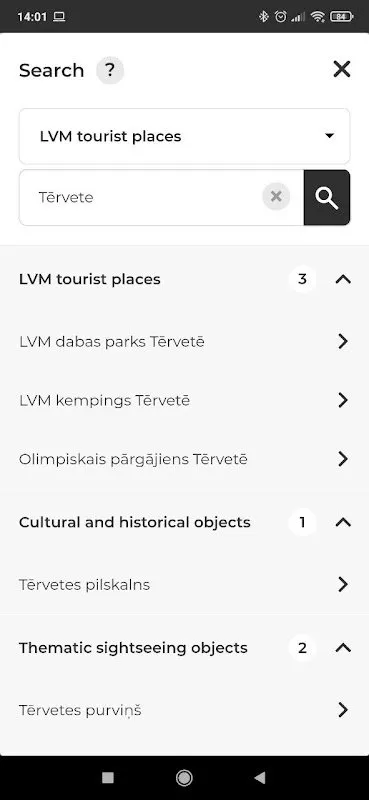This screenshot has width=369, height=800.
Task: Clear the Tērvete search text
Action: 276,197
